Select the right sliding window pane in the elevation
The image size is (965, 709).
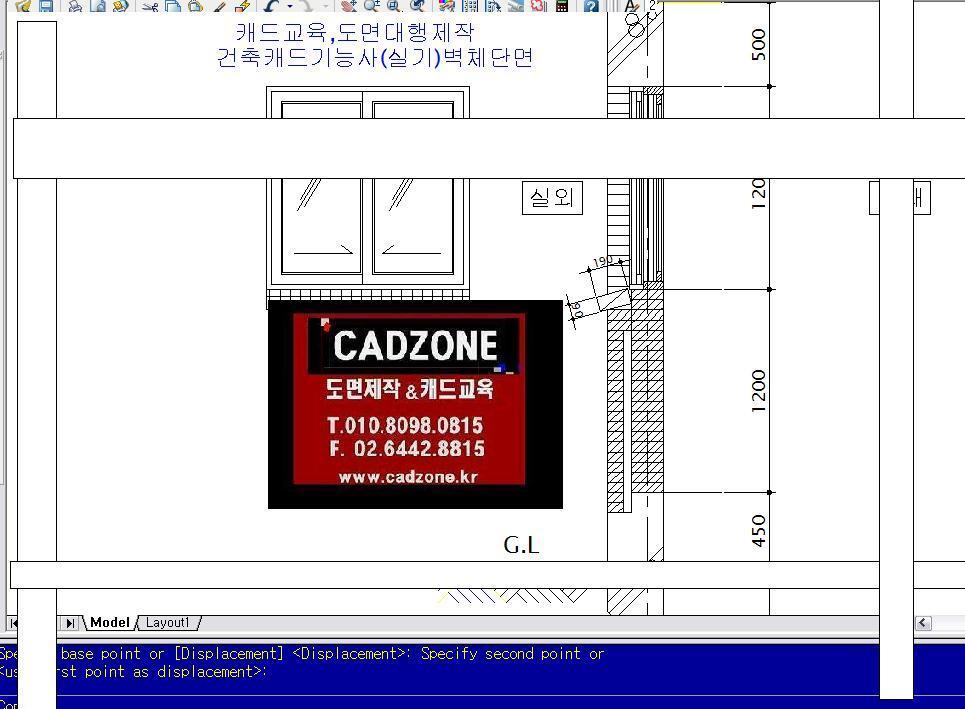coord(413,226)
